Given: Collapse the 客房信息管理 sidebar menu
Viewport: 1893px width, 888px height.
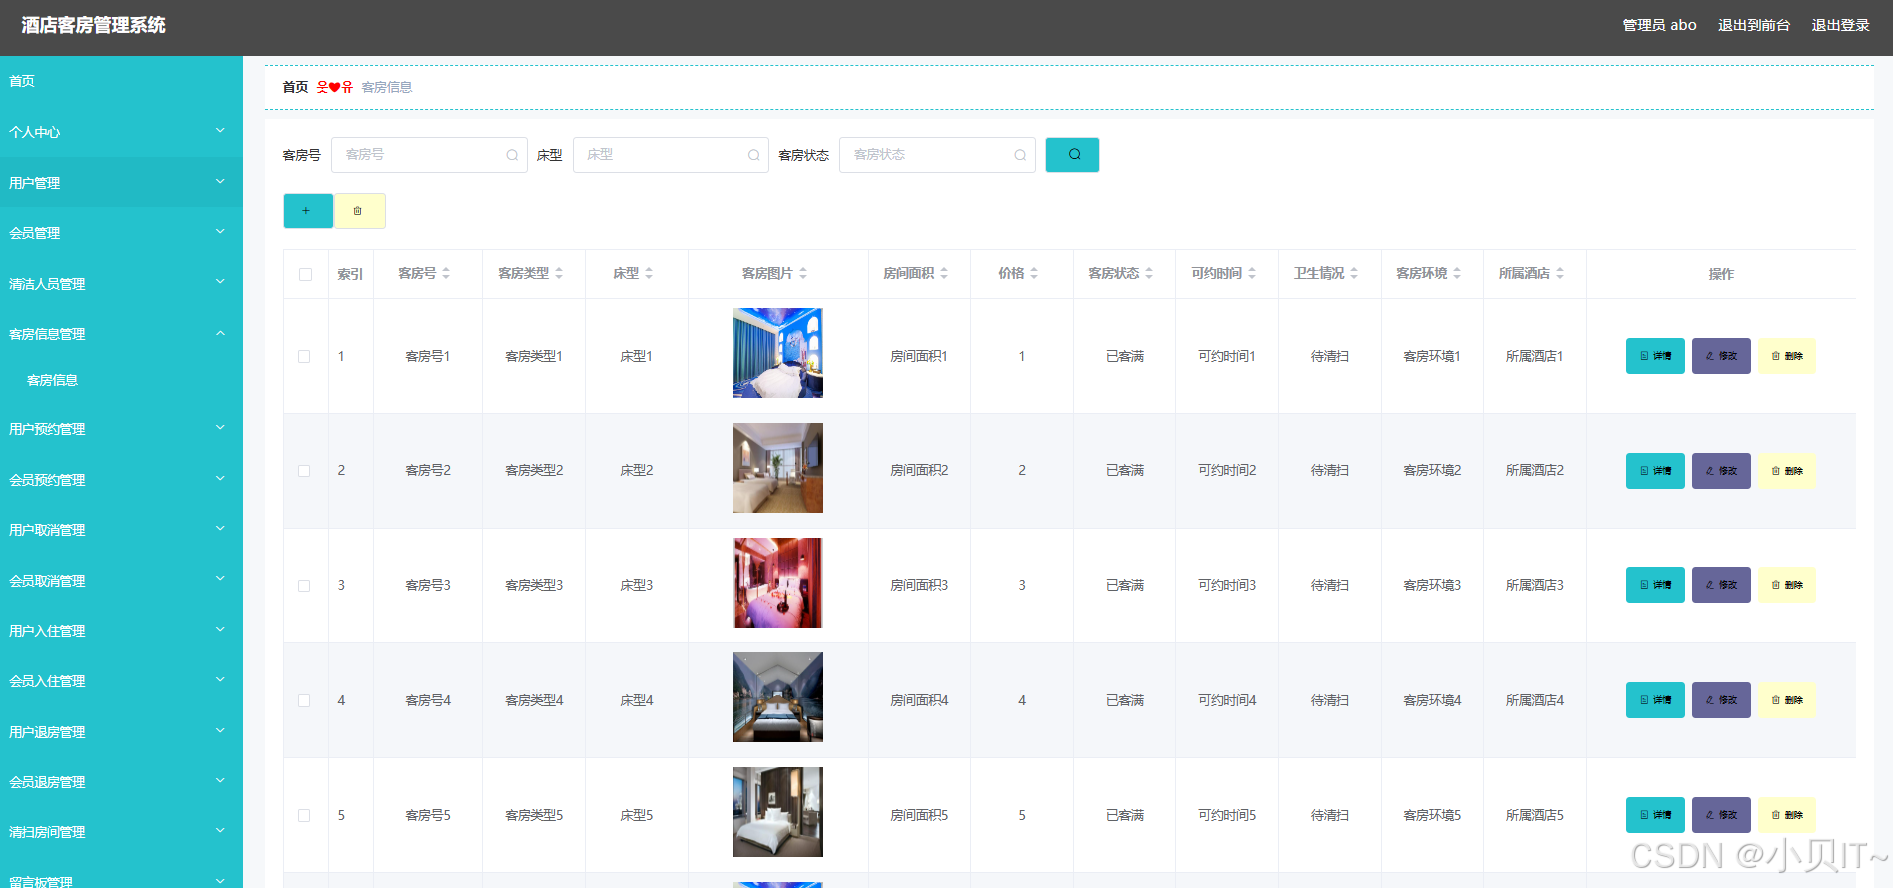Looking at the screenshot, I should [x=121, y=334].
